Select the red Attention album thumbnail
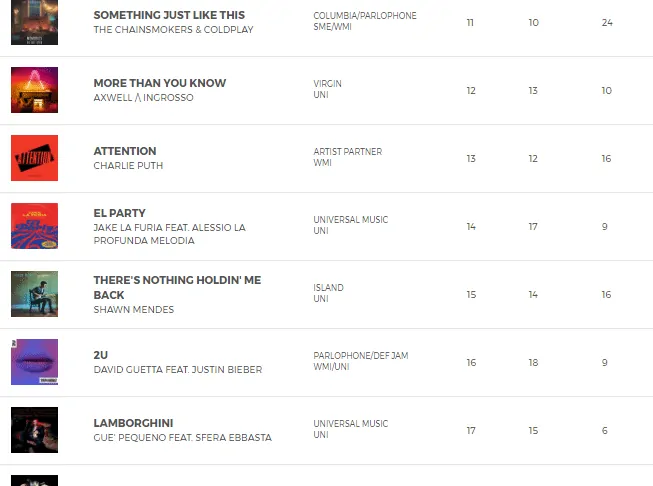 34,158
